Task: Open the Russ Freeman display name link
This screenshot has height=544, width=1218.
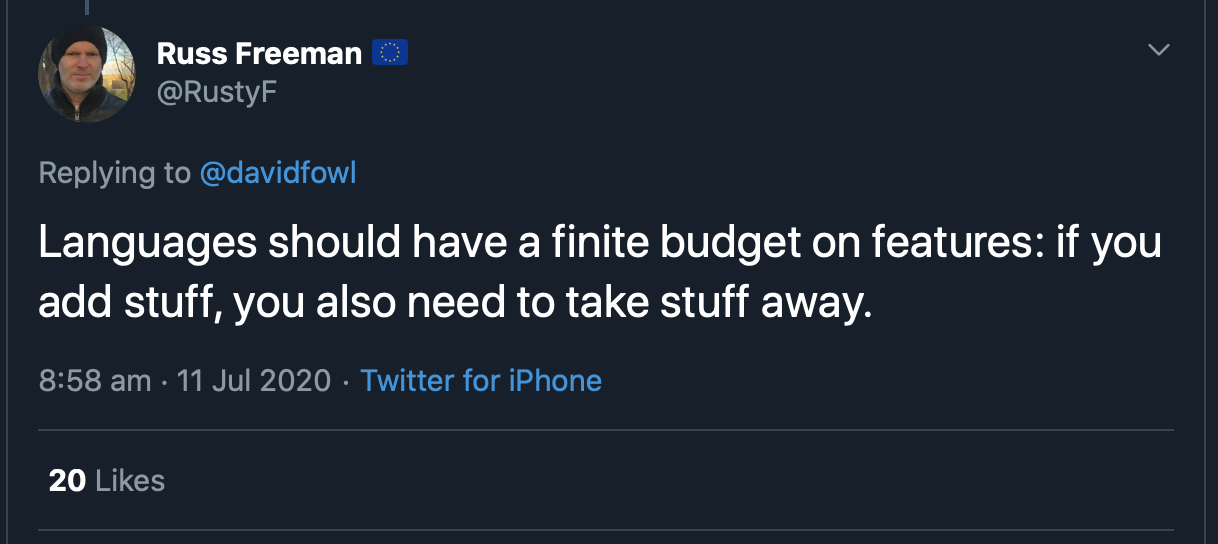Action: coord(259,54)
